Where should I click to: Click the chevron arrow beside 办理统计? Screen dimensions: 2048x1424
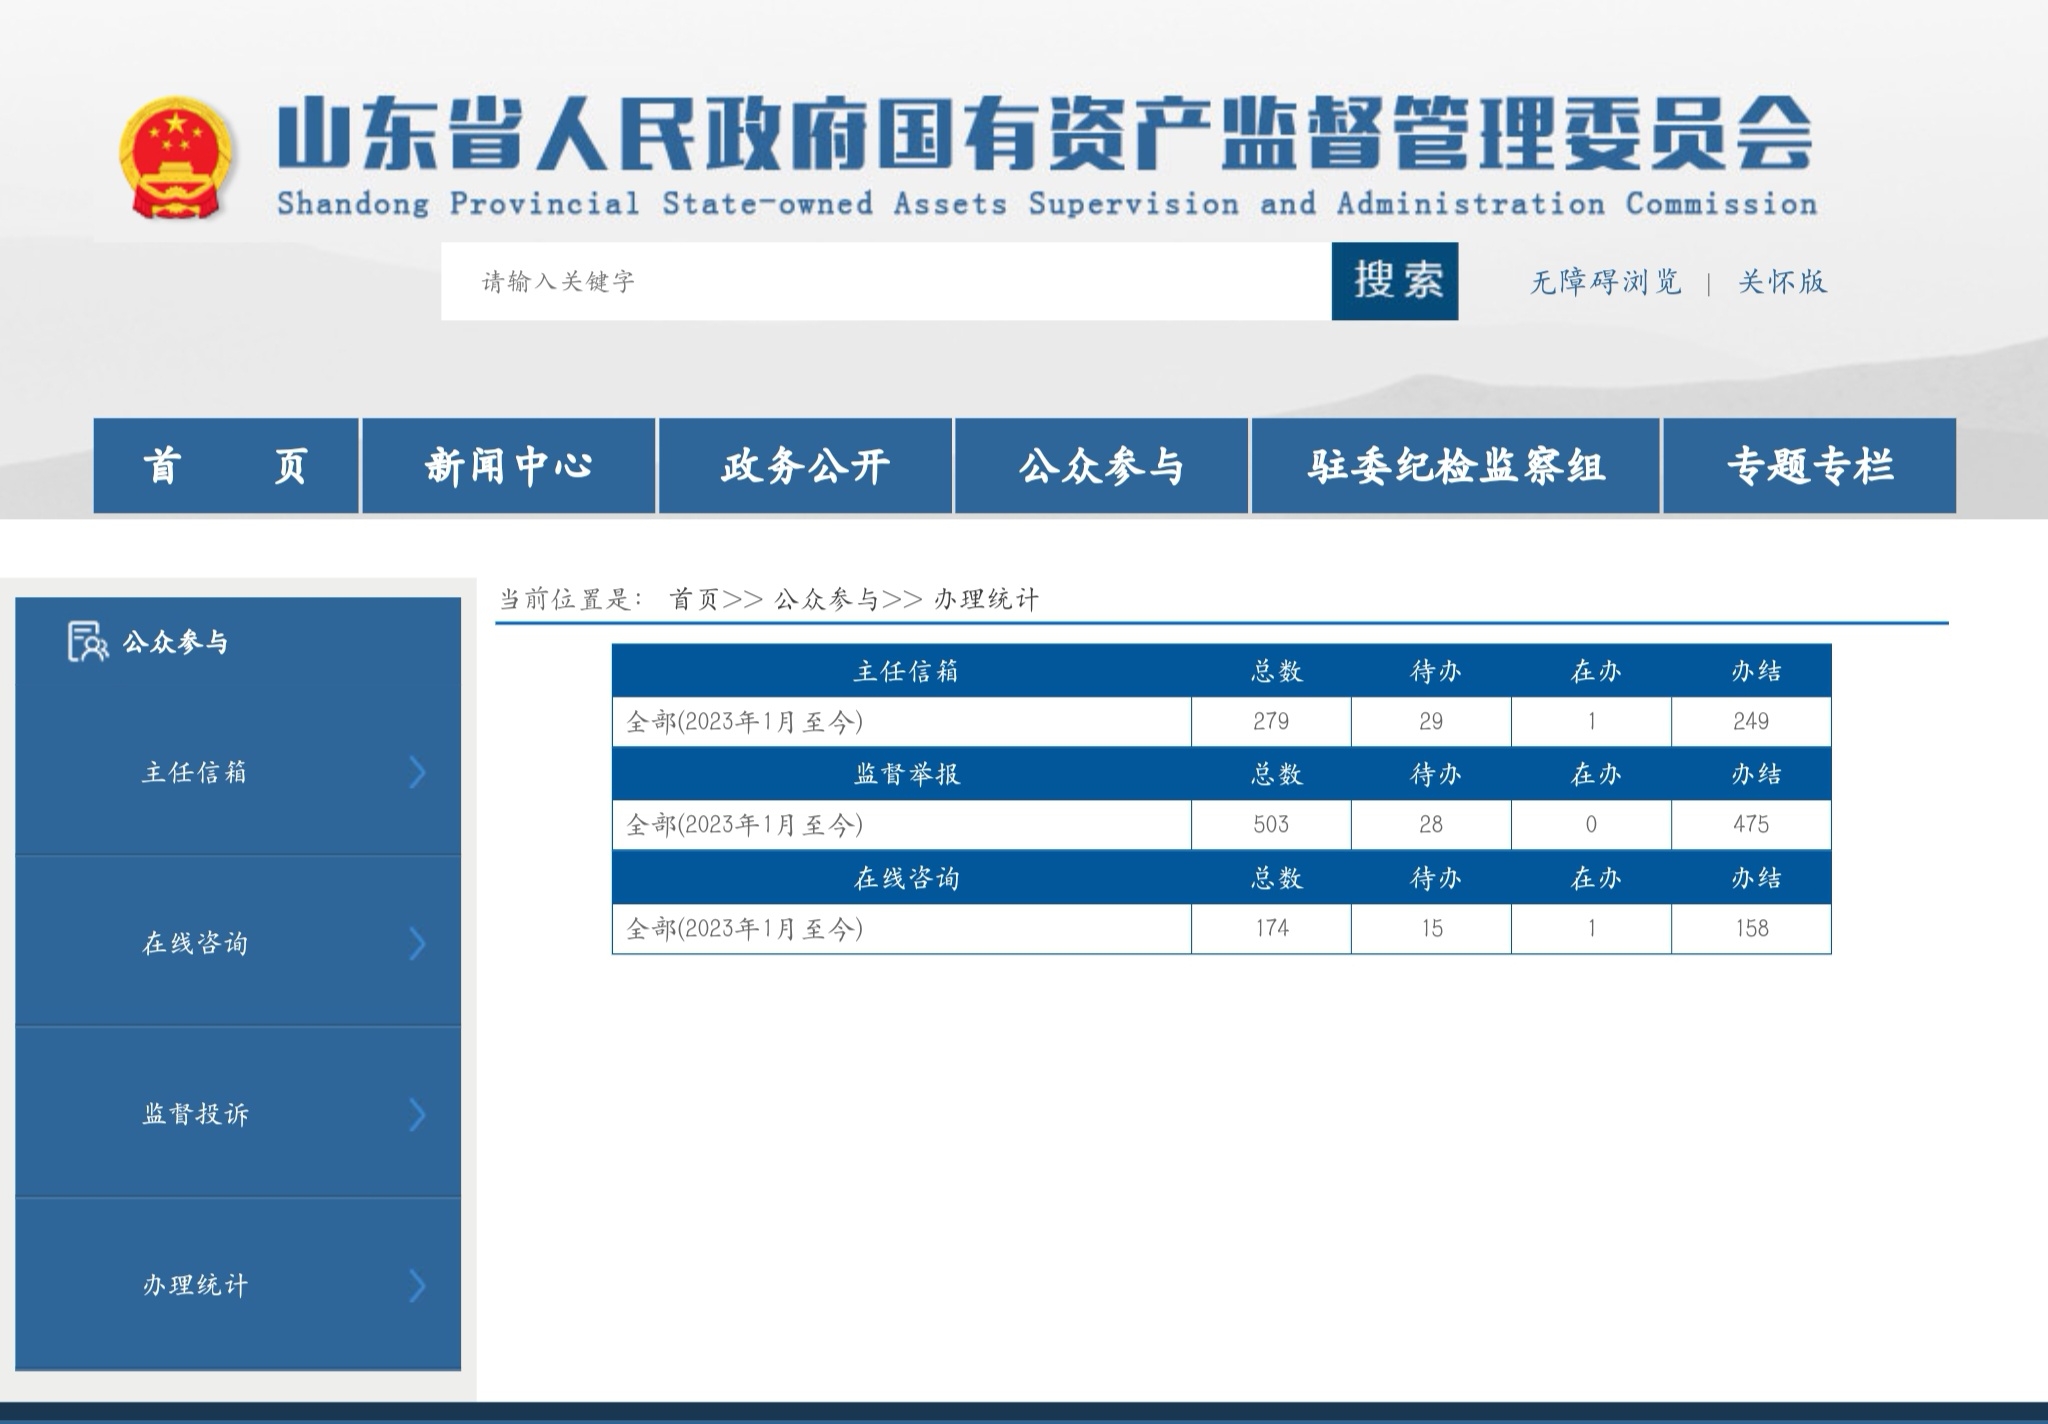tap(418, 1285)
